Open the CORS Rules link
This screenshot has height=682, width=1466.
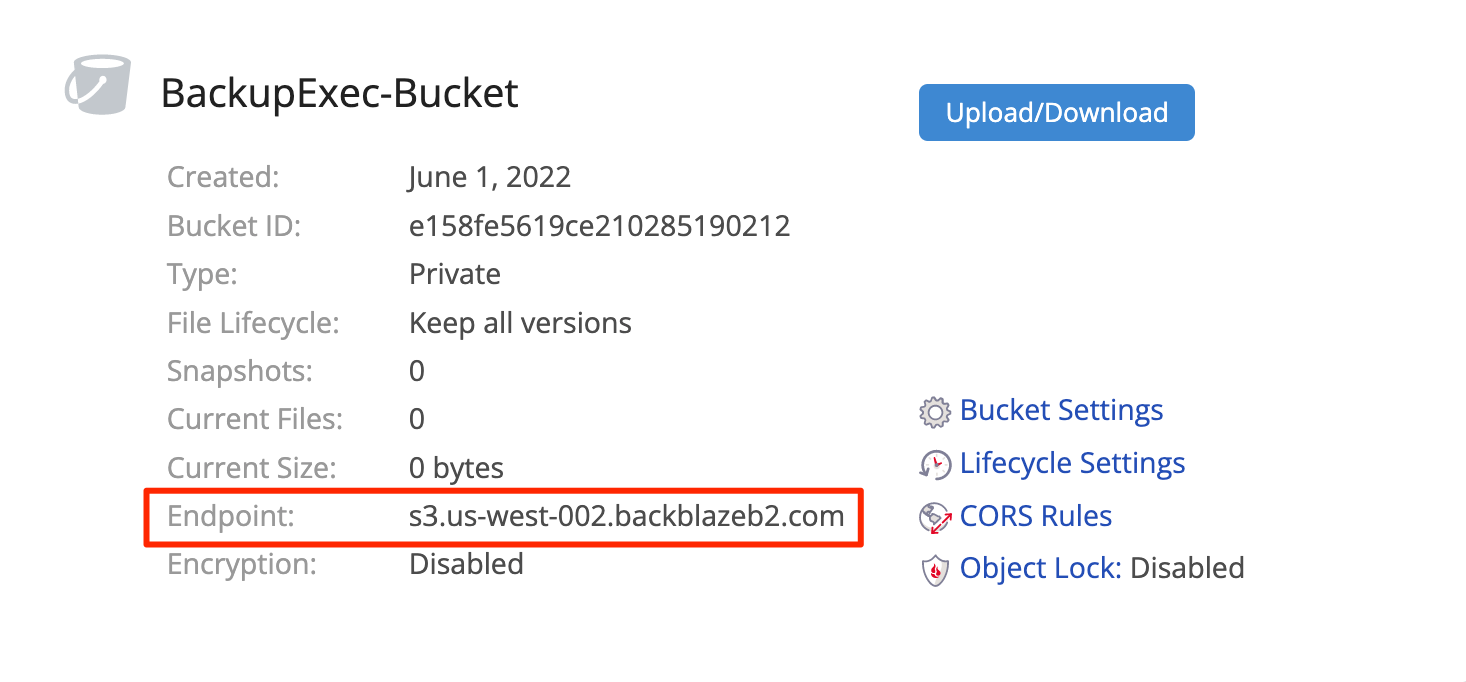click(x=1036, y=516)
